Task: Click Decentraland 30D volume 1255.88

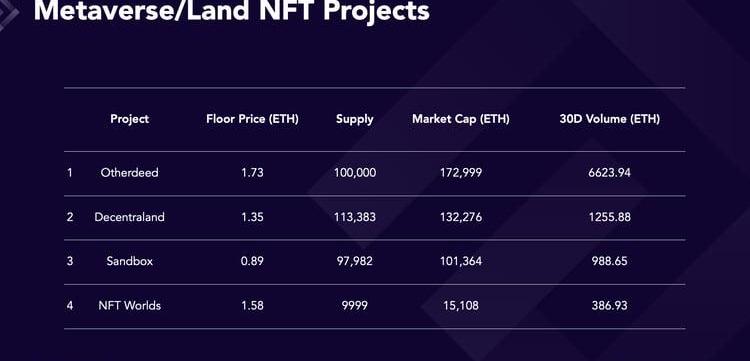Action: pyautogui.click(x=609, y=217)
